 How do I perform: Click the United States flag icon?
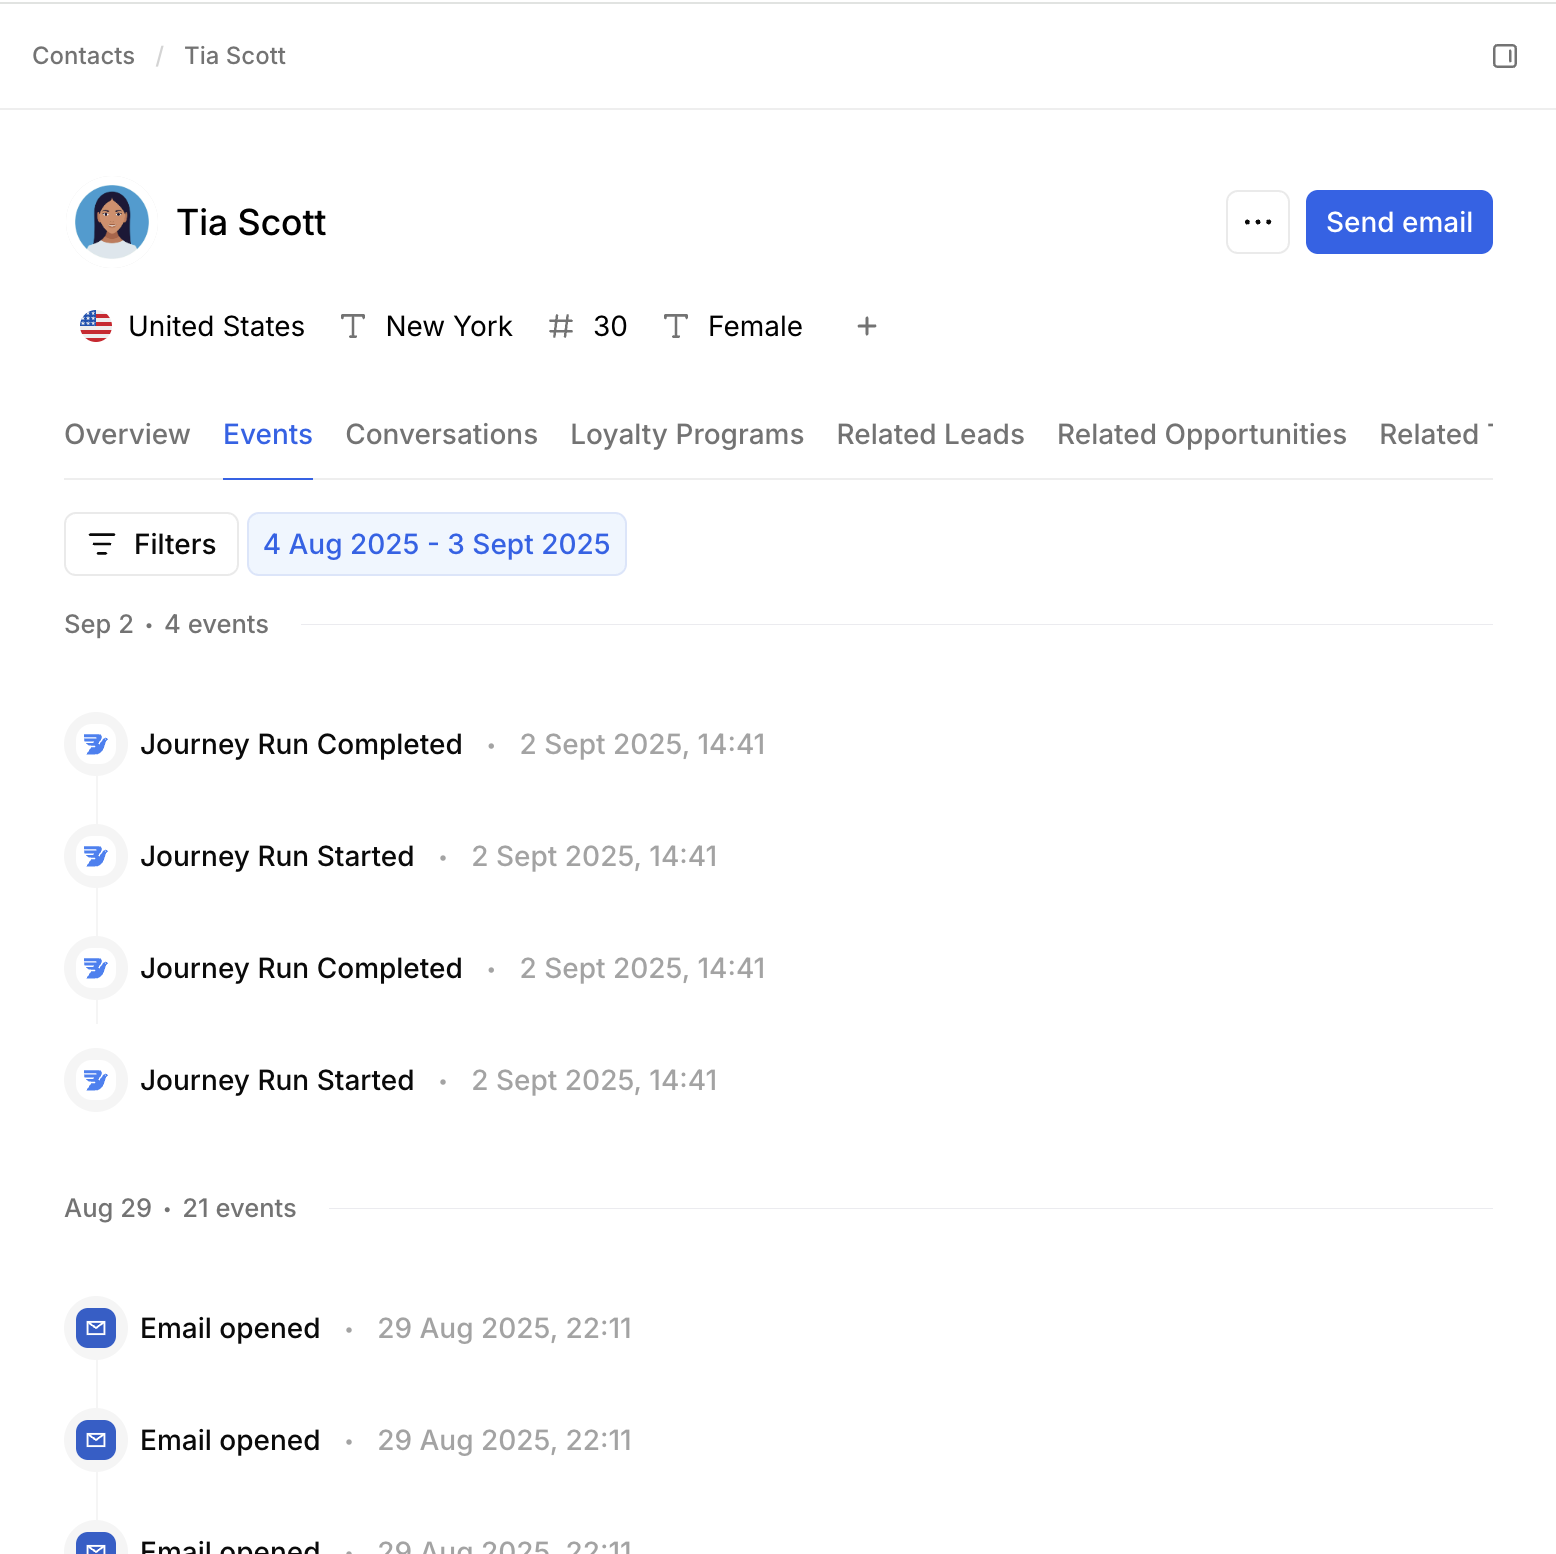pyautogui.click(x=96, y=326)
